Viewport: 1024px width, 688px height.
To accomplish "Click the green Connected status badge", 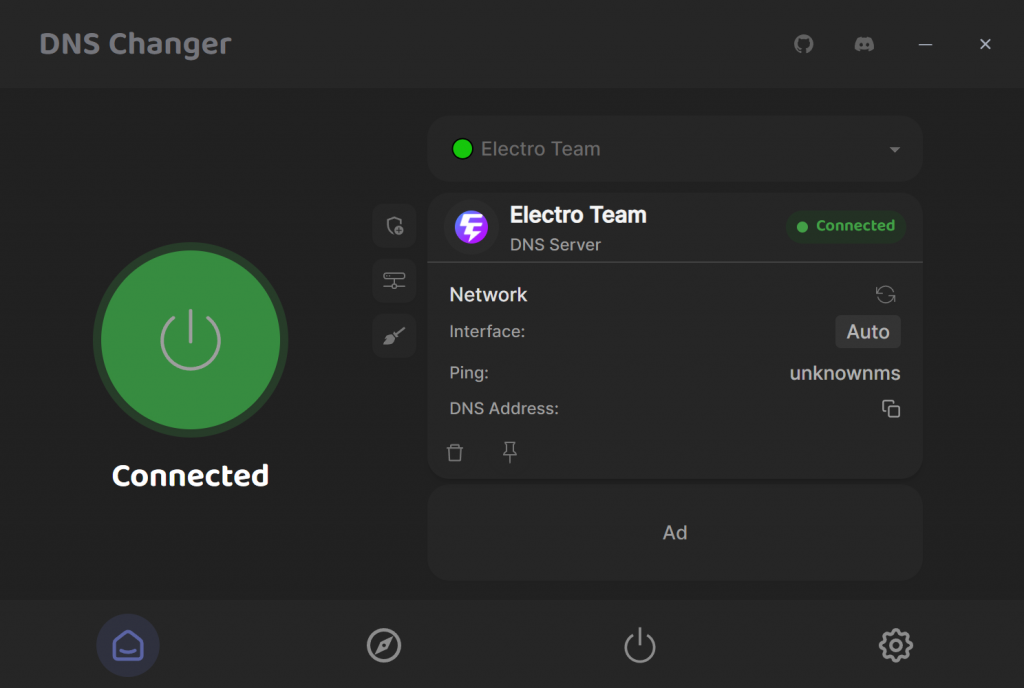I will click(x=846, y=226).
